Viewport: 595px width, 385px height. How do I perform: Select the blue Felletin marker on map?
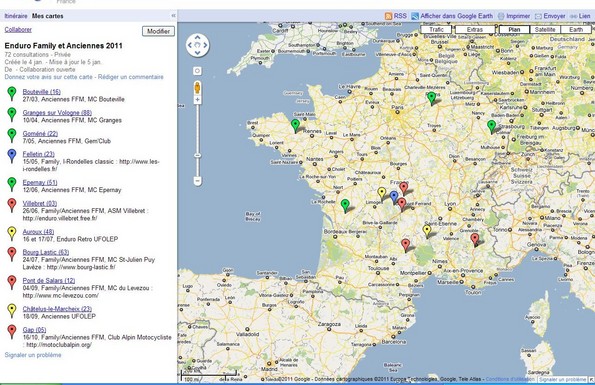click(x=394, y=197)
